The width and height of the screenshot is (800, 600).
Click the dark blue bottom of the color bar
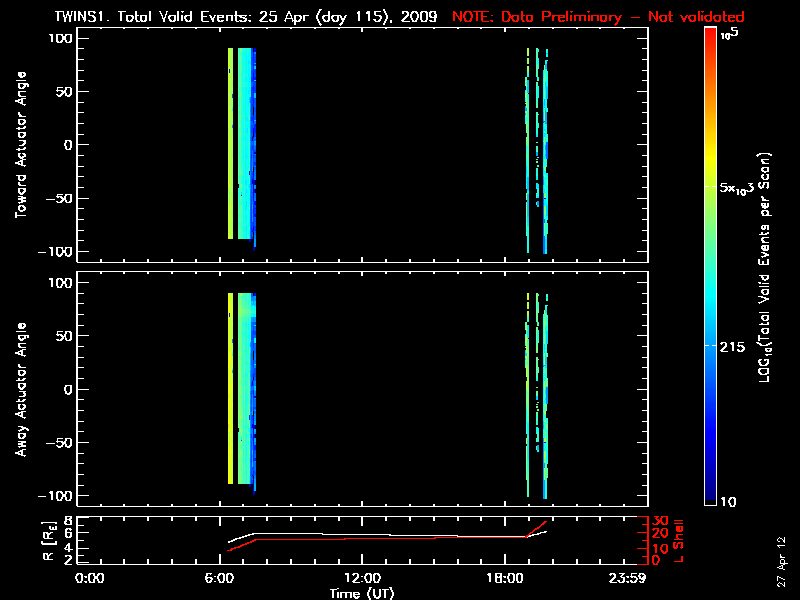point(710,495)
